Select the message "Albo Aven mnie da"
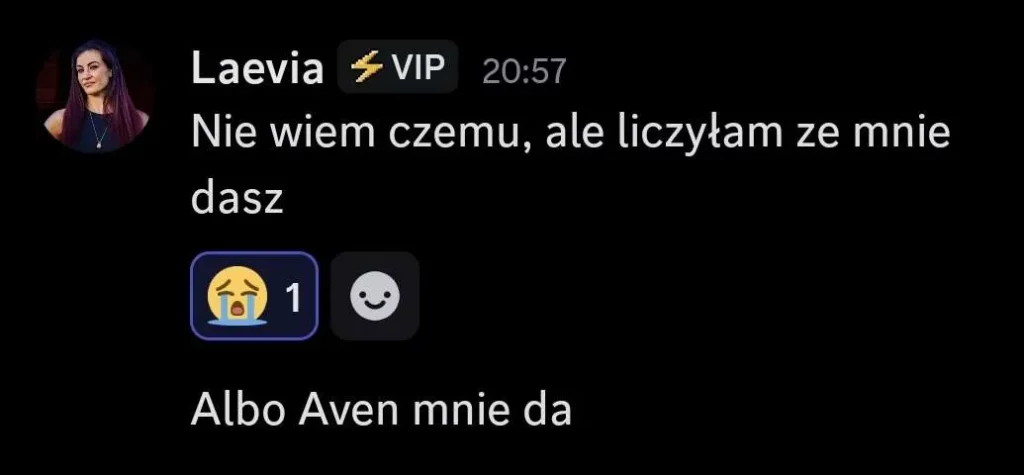The height and width of the screenshot is (475, 1024). coord(381,410)
